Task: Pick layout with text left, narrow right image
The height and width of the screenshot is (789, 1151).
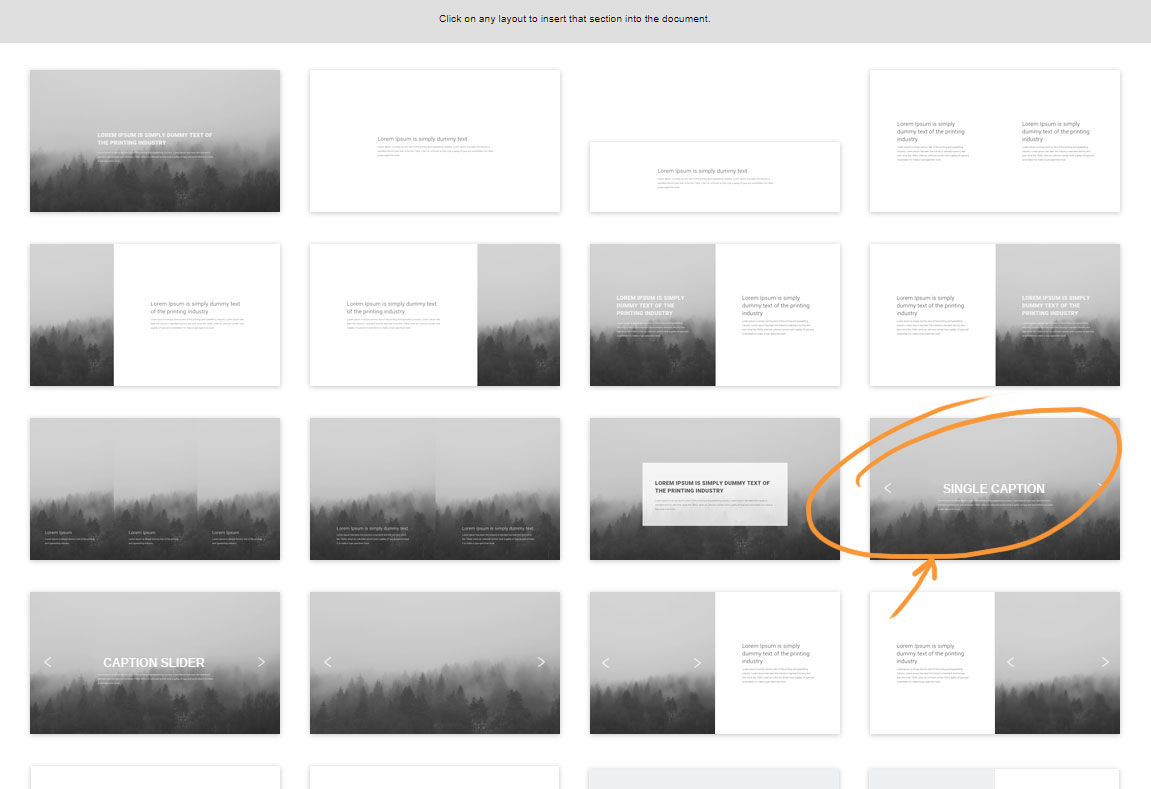Action: (x=434, y=315)
